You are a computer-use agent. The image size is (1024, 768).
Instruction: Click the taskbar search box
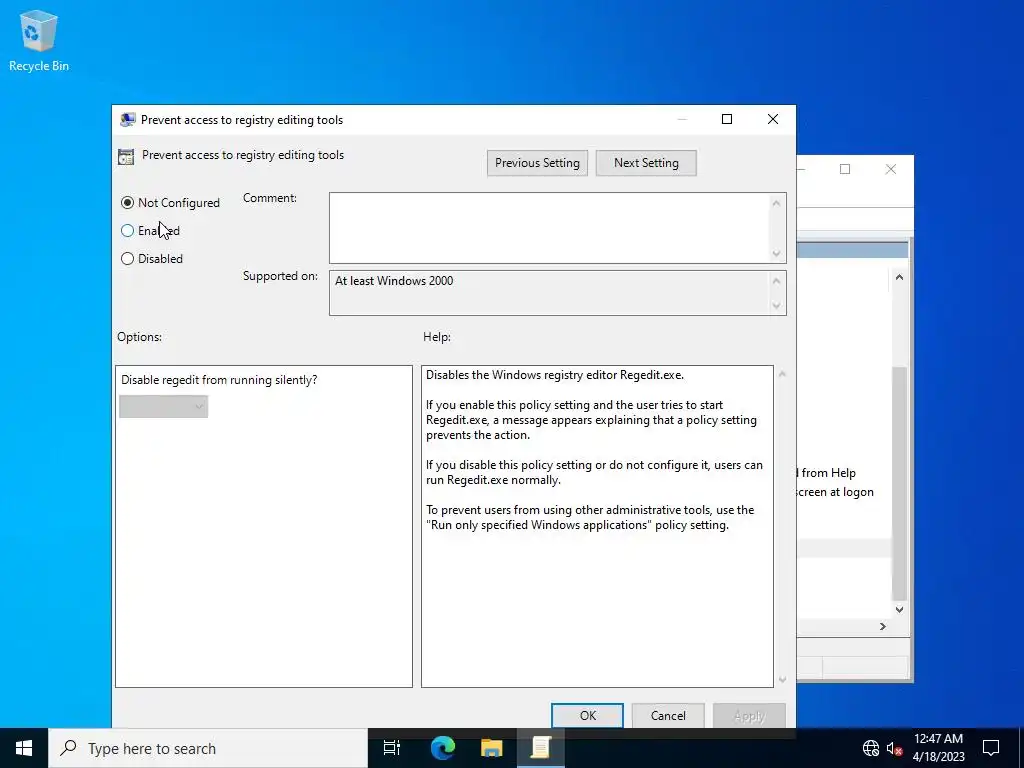click(x=208, y=748)
